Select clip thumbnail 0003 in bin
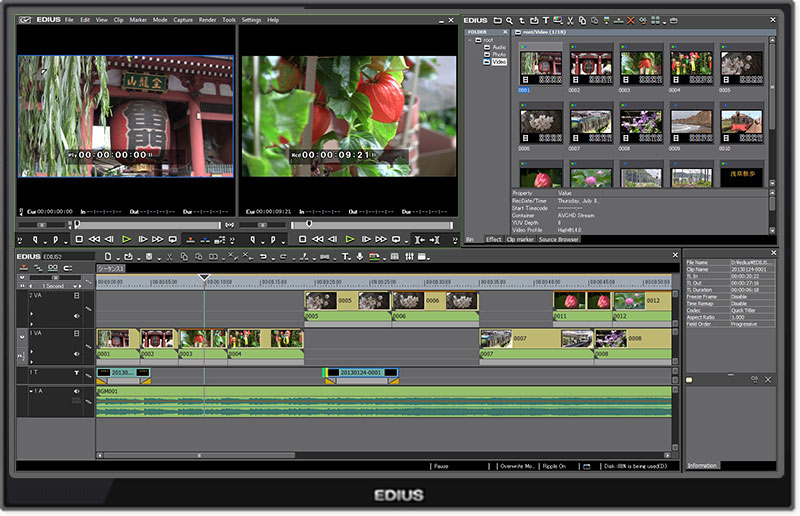This screenshot has height=516, width=800. pos(641,64)
